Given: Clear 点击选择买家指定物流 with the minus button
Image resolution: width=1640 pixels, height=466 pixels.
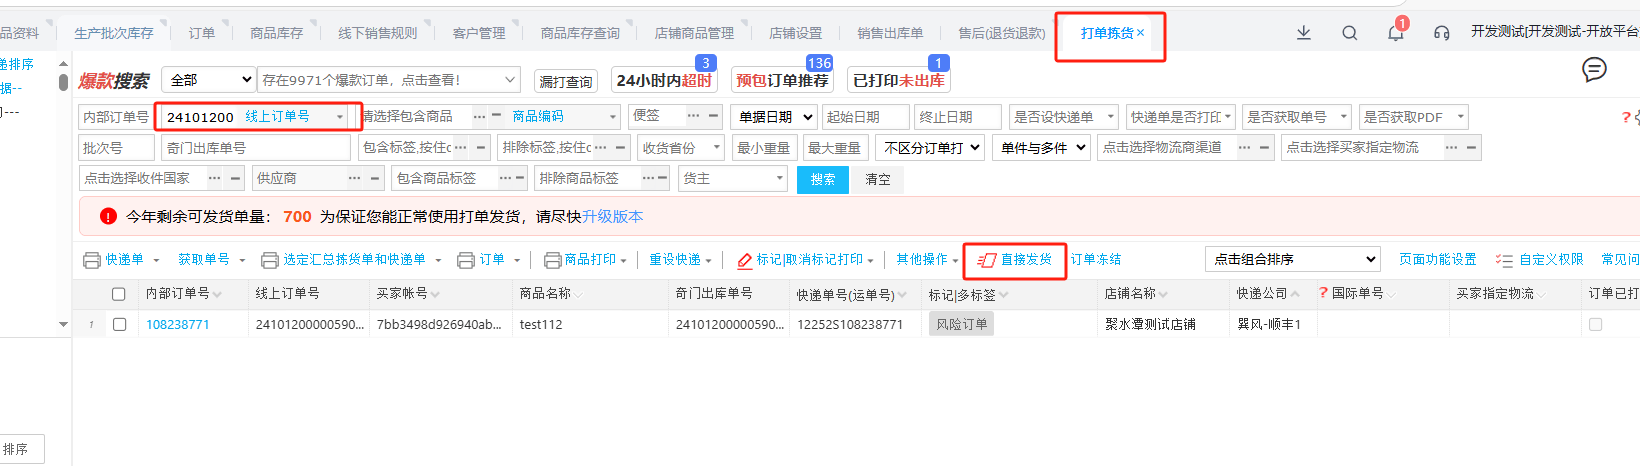Looking at the screenshot, I should tap(1471, 148).
